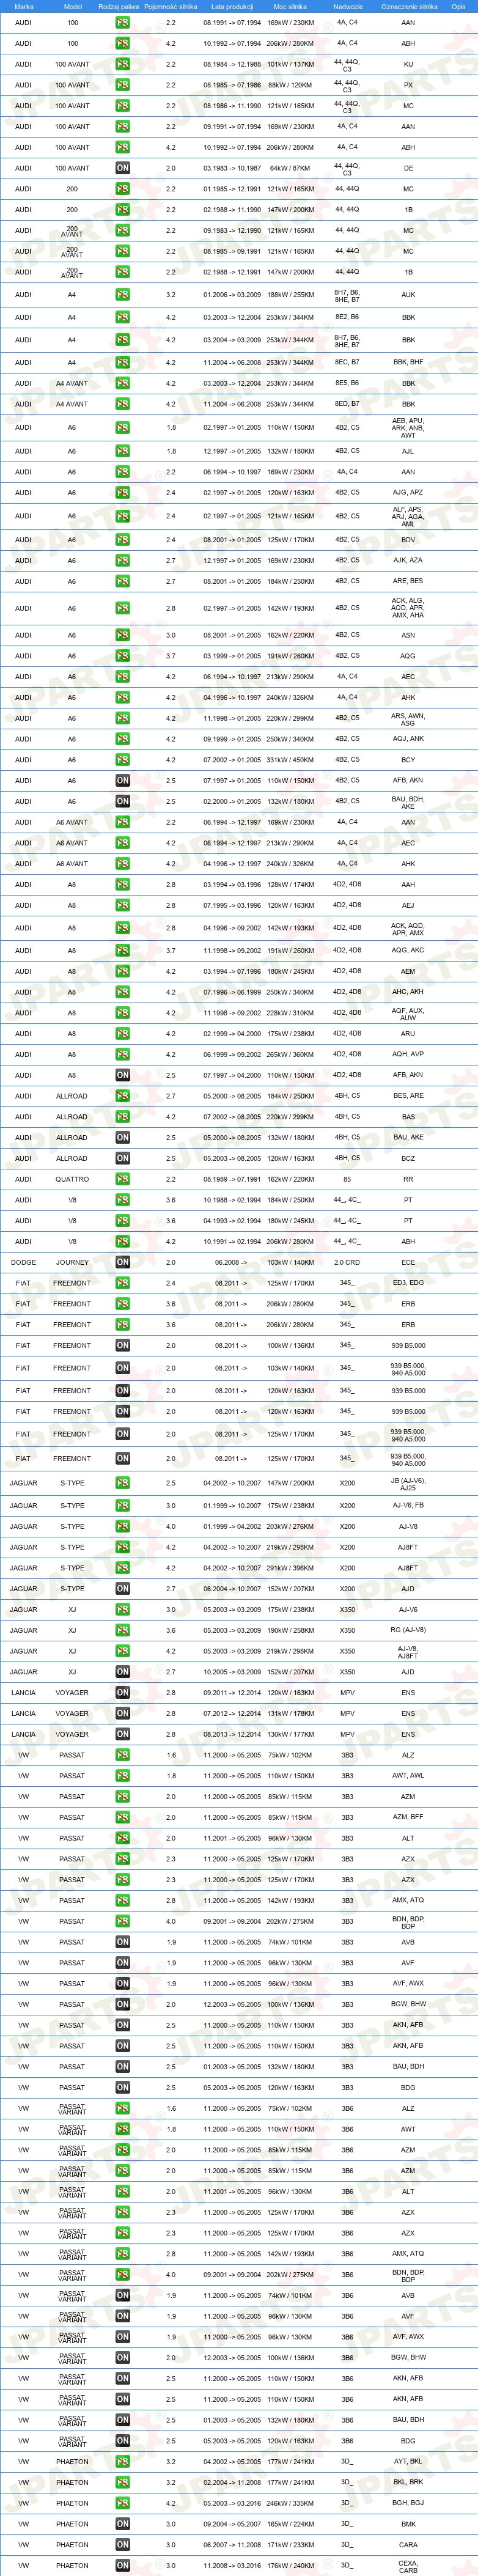Click the diesel icon in the LANCIA VOYAGER 130kW row
This screenshot has height=2576, width=478.
pos(122,1734)
